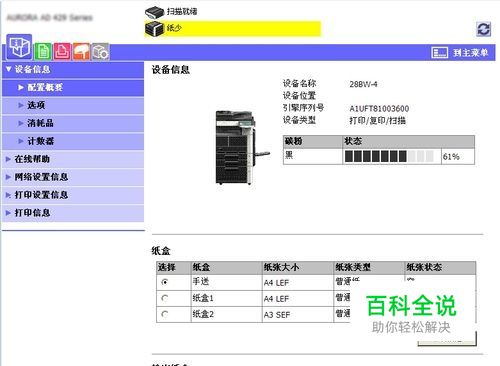Viewport: 500px width, 366px height.
Task: Click the copier device image
Action: tap(242, 147)
